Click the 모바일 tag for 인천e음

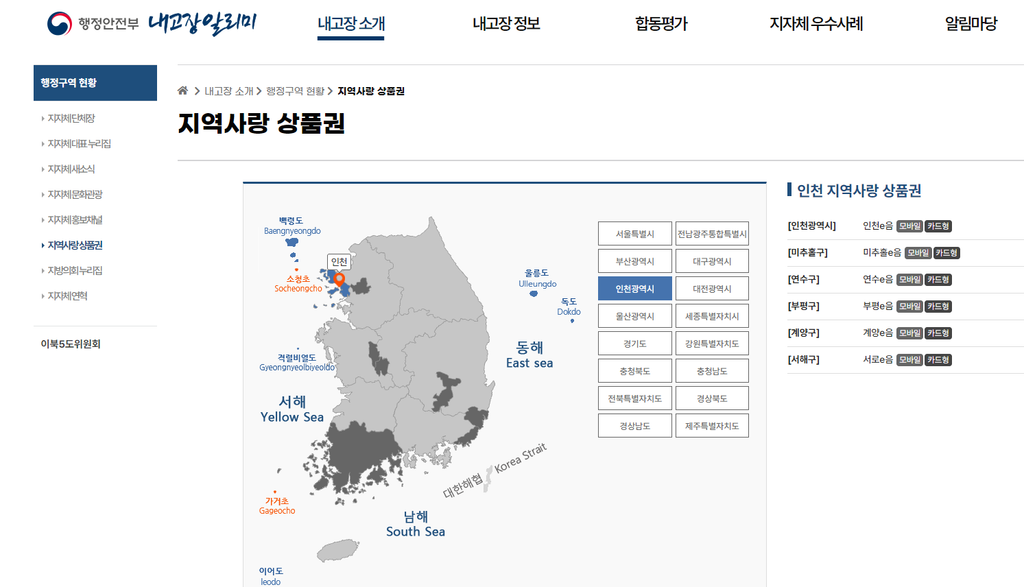[x=909, y=226]
